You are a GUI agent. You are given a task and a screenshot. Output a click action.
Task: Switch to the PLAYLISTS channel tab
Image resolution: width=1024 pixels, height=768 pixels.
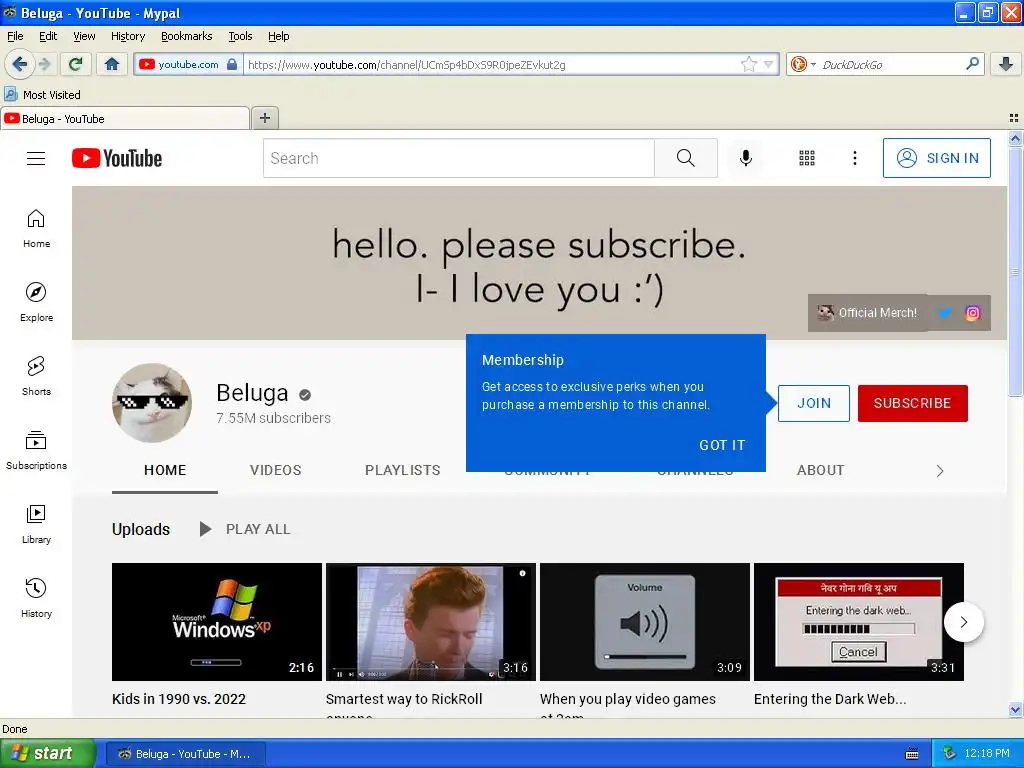coord(403,470)
